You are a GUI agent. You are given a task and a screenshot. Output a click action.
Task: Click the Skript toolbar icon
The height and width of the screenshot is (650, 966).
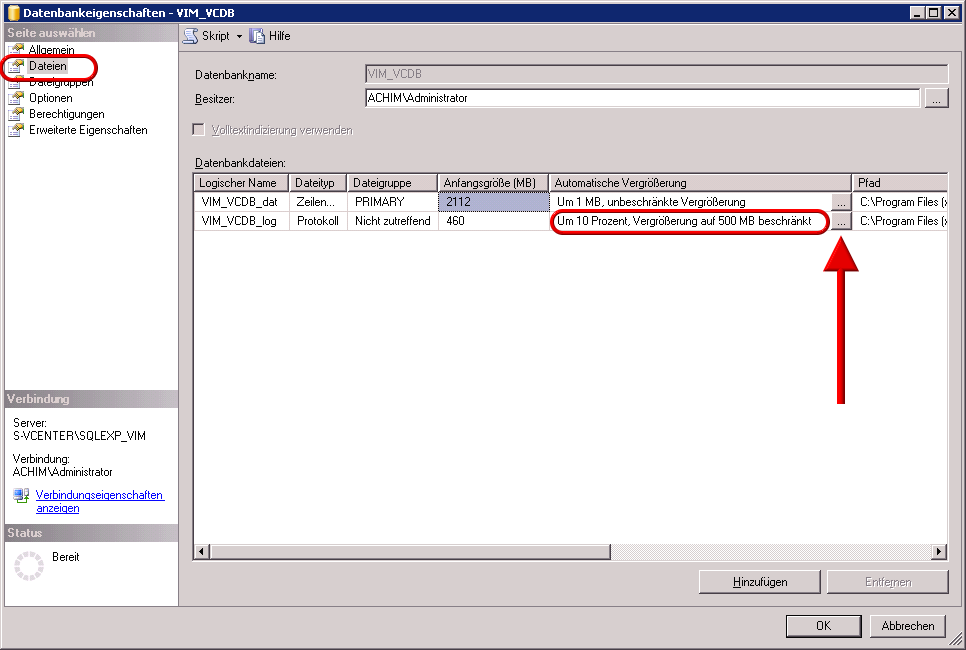pos(191,35)
